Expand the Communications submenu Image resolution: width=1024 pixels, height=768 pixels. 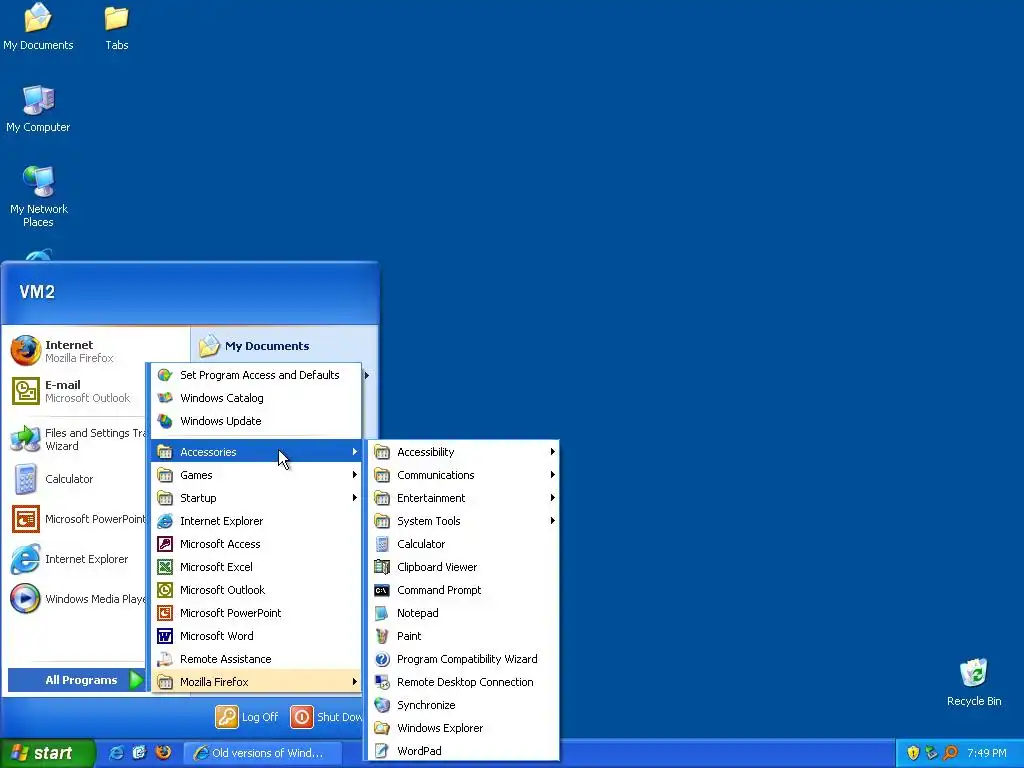464,475
